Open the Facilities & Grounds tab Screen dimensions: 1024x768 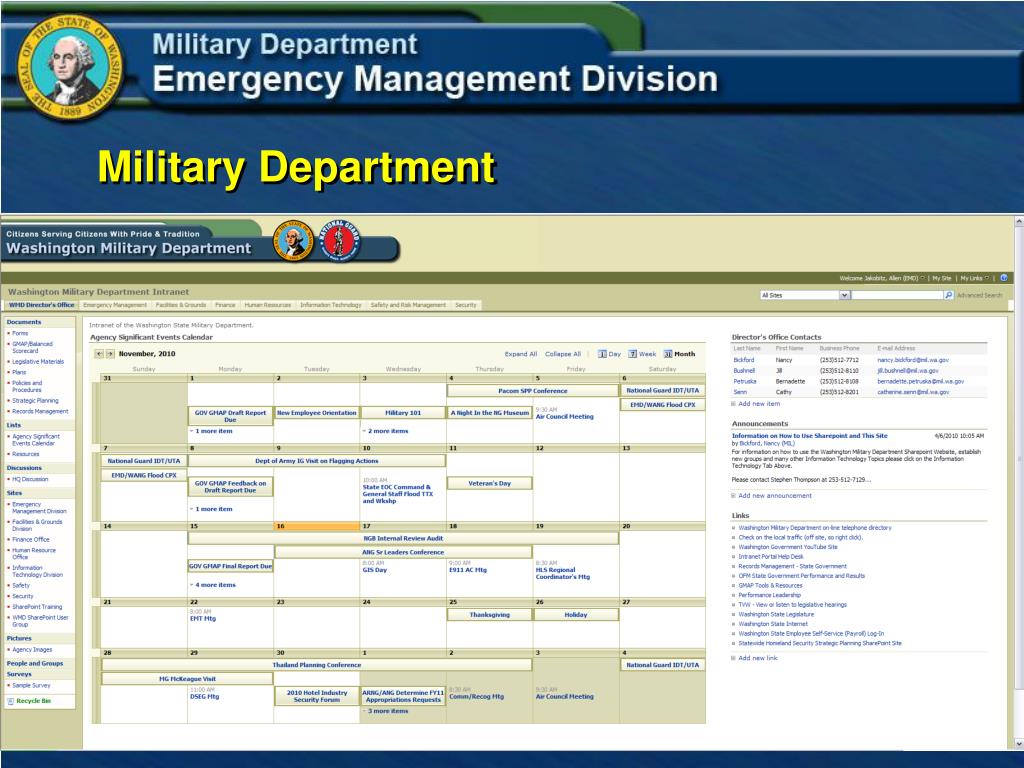[181, 305]
